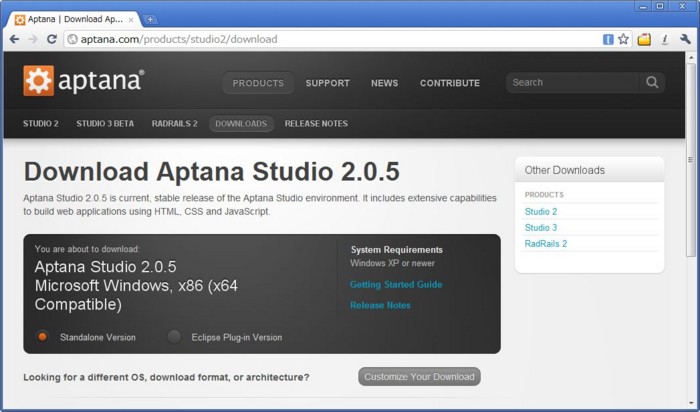Click the Customize Your Download button
Image resolution: width=700 pixels, height=412 pixels.
pyautogui.click(x=419, y=377)
